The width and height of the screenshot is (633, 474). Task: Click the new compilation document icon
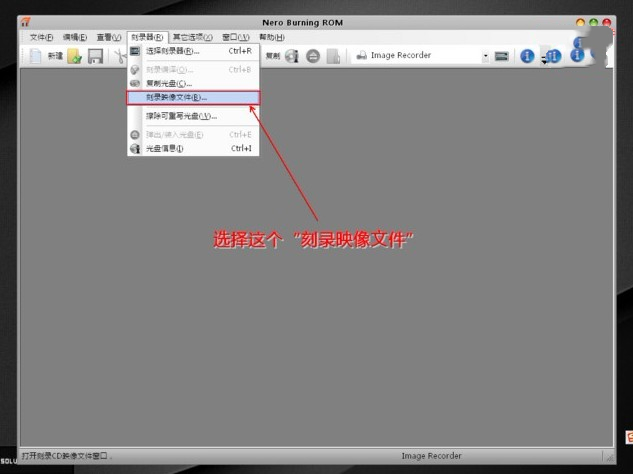[x=35, y=56]
